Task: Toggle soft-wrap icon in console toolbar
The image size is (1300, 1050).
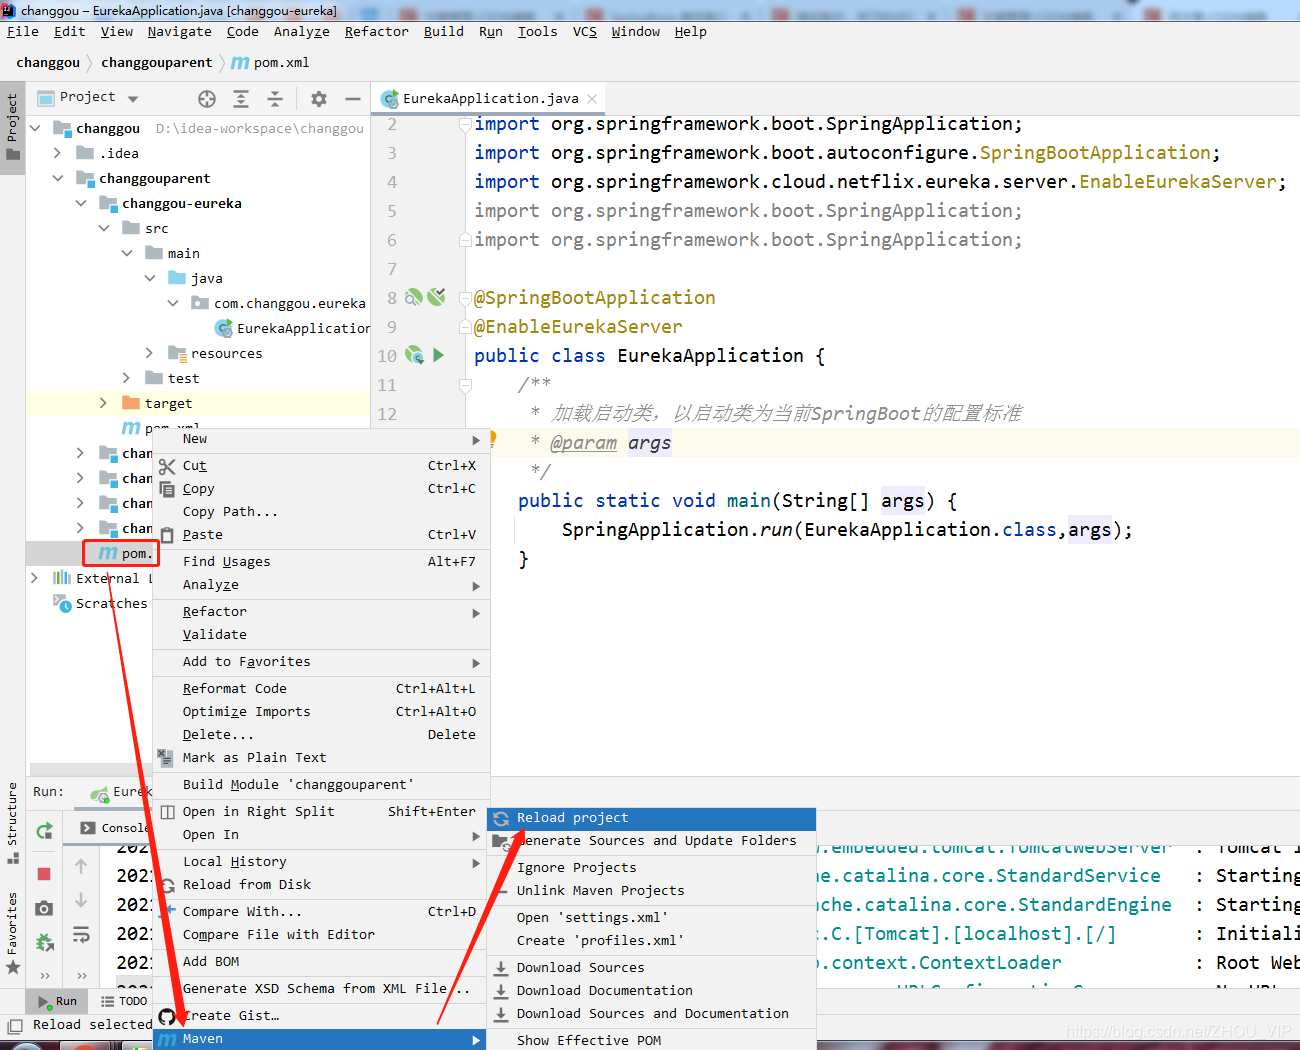Action: coord(81,935)
